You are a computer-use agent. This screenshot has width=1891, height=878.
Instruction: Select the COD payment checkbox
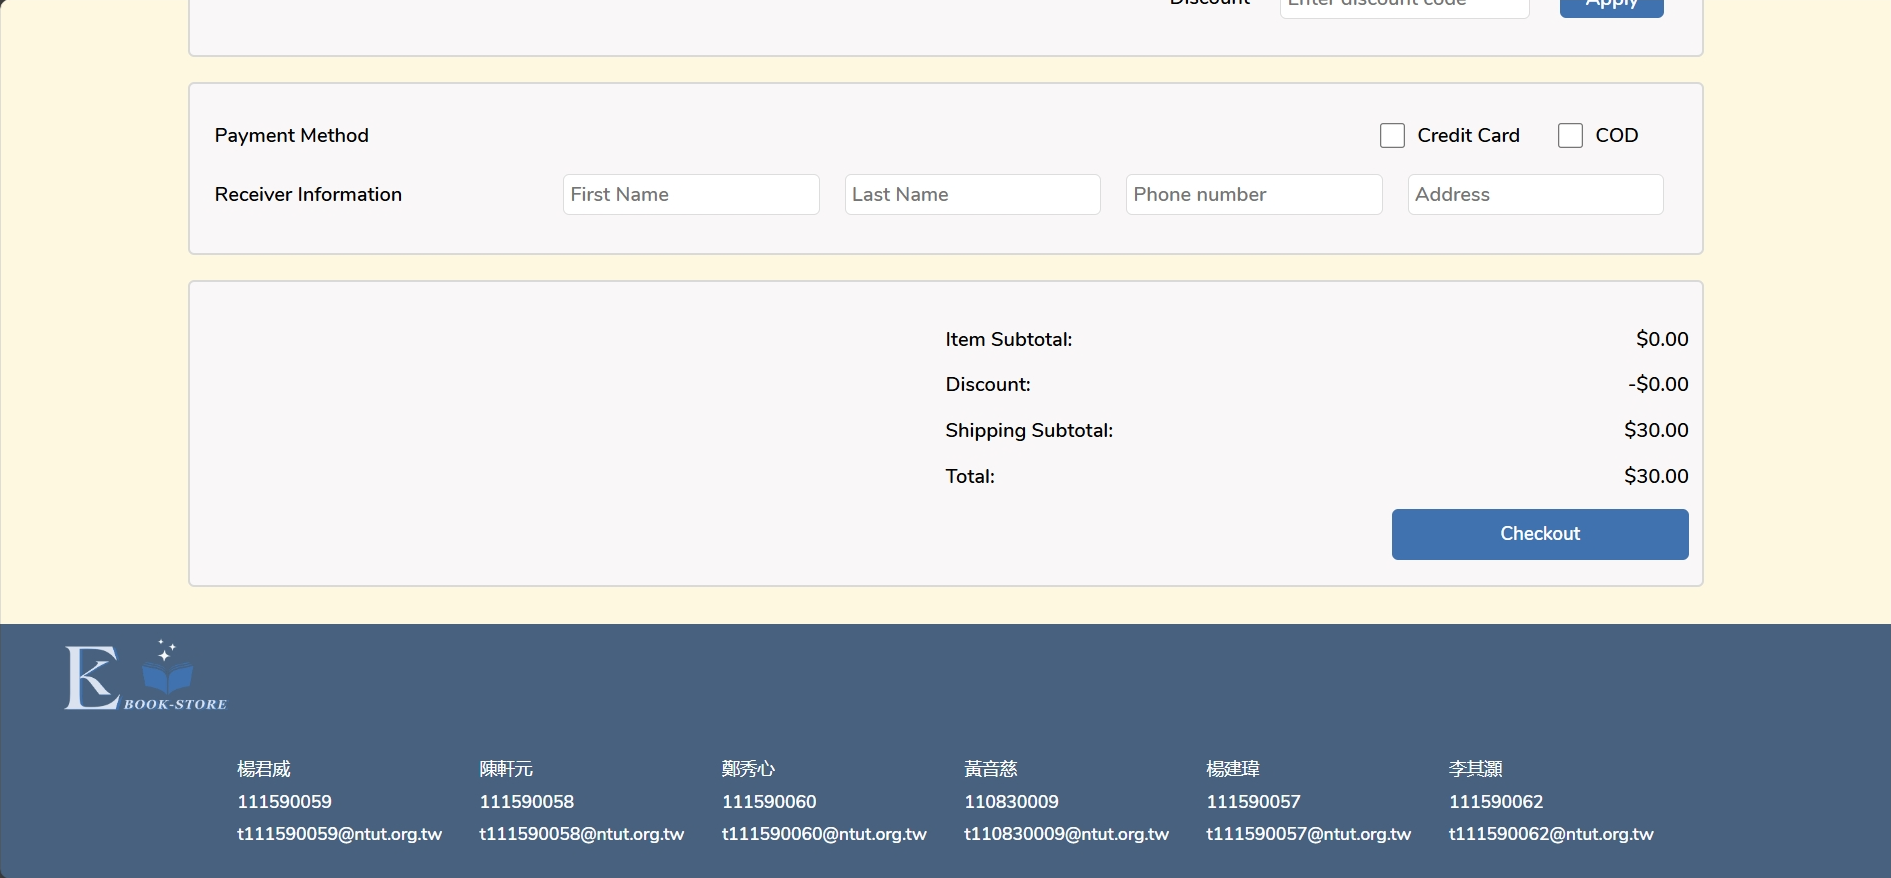1570,136
